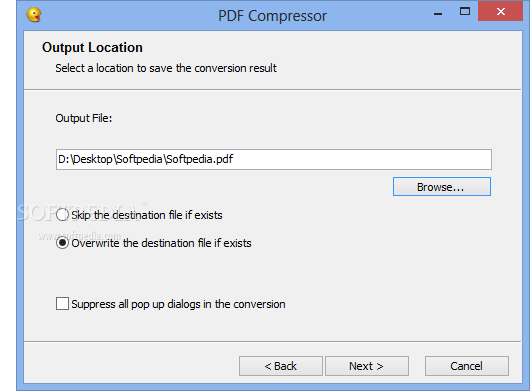Screen dimensions: 530x391
Task: Close the PDF Compressor window
Action: (500, 11)
